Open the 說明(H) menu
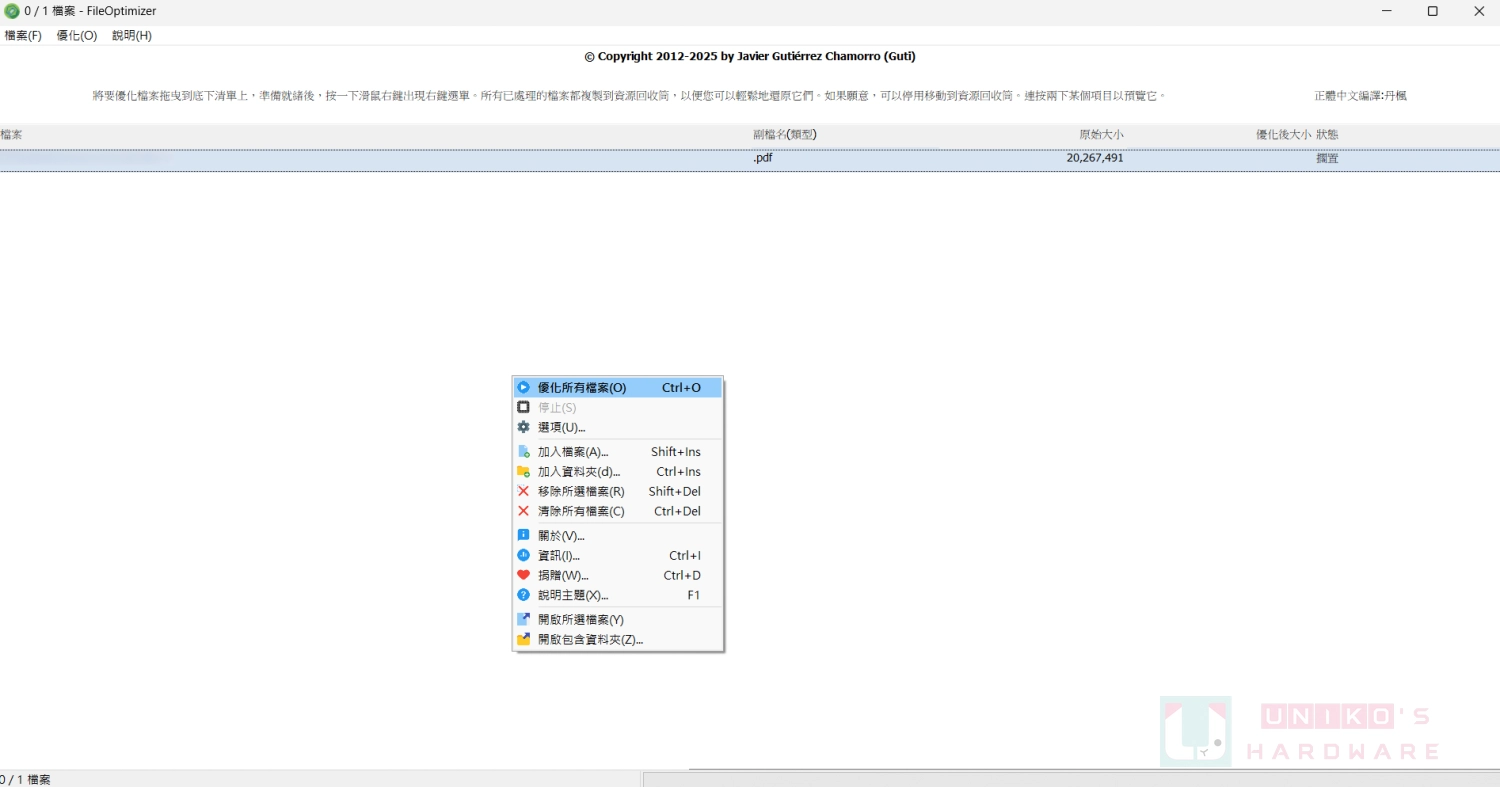 pos(132,36)
